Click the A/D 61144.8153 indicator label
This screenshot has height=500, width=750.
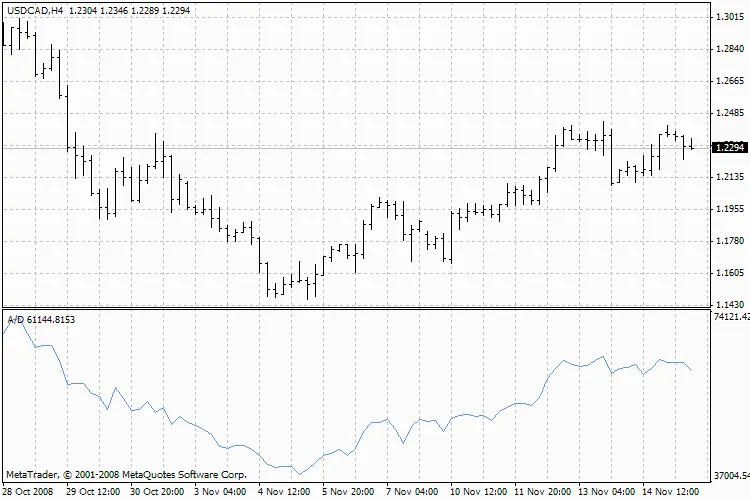(41, 319)
